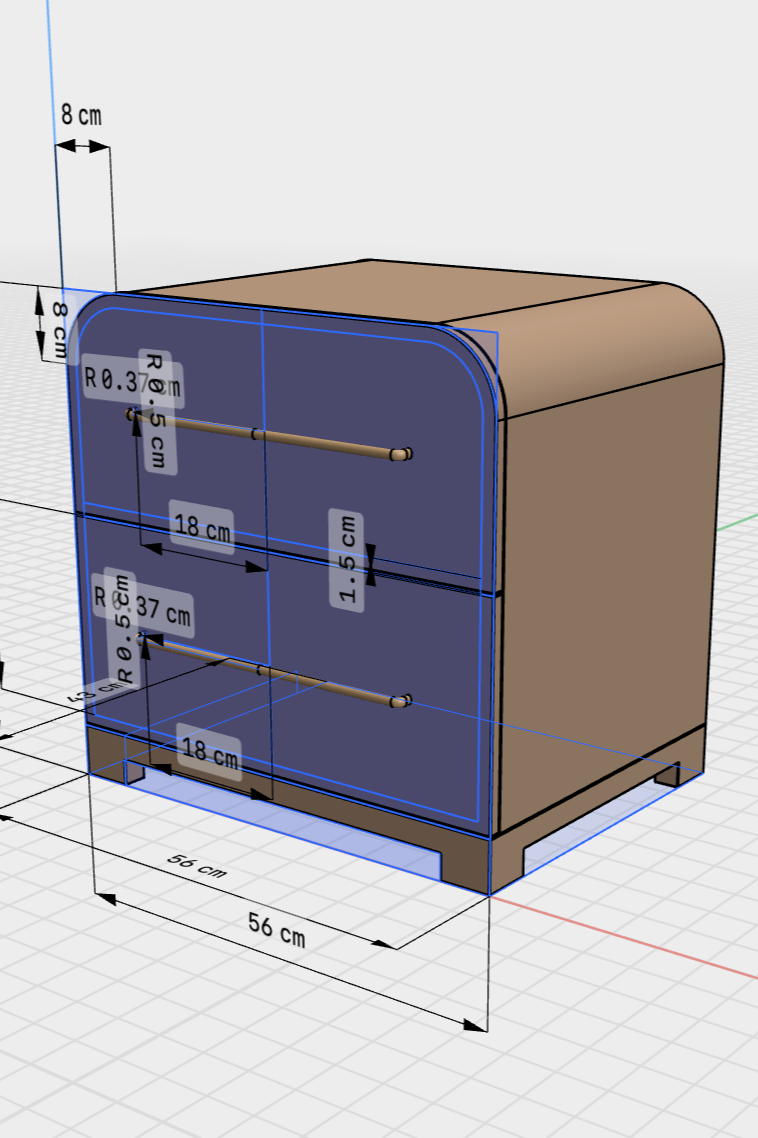The height and width of the screenshot is (1138, 758).
Task: Click the 18 cm dimension over the base plinth
Action: click(x=209, y=752)
